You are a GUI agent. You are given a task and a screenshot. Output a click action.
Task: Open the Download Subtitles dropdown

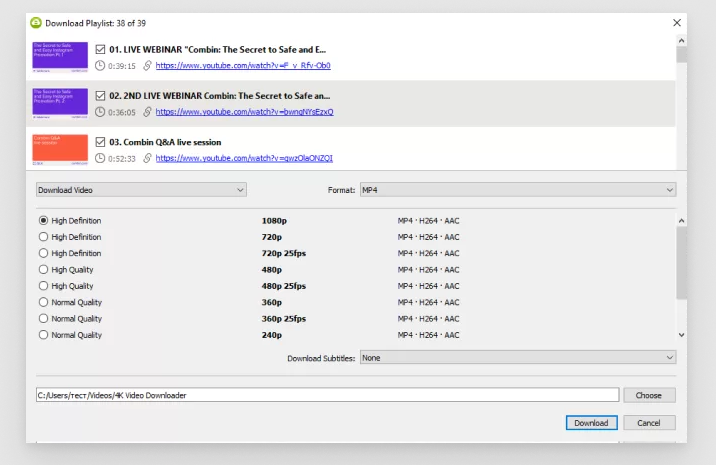coord(517,357)
